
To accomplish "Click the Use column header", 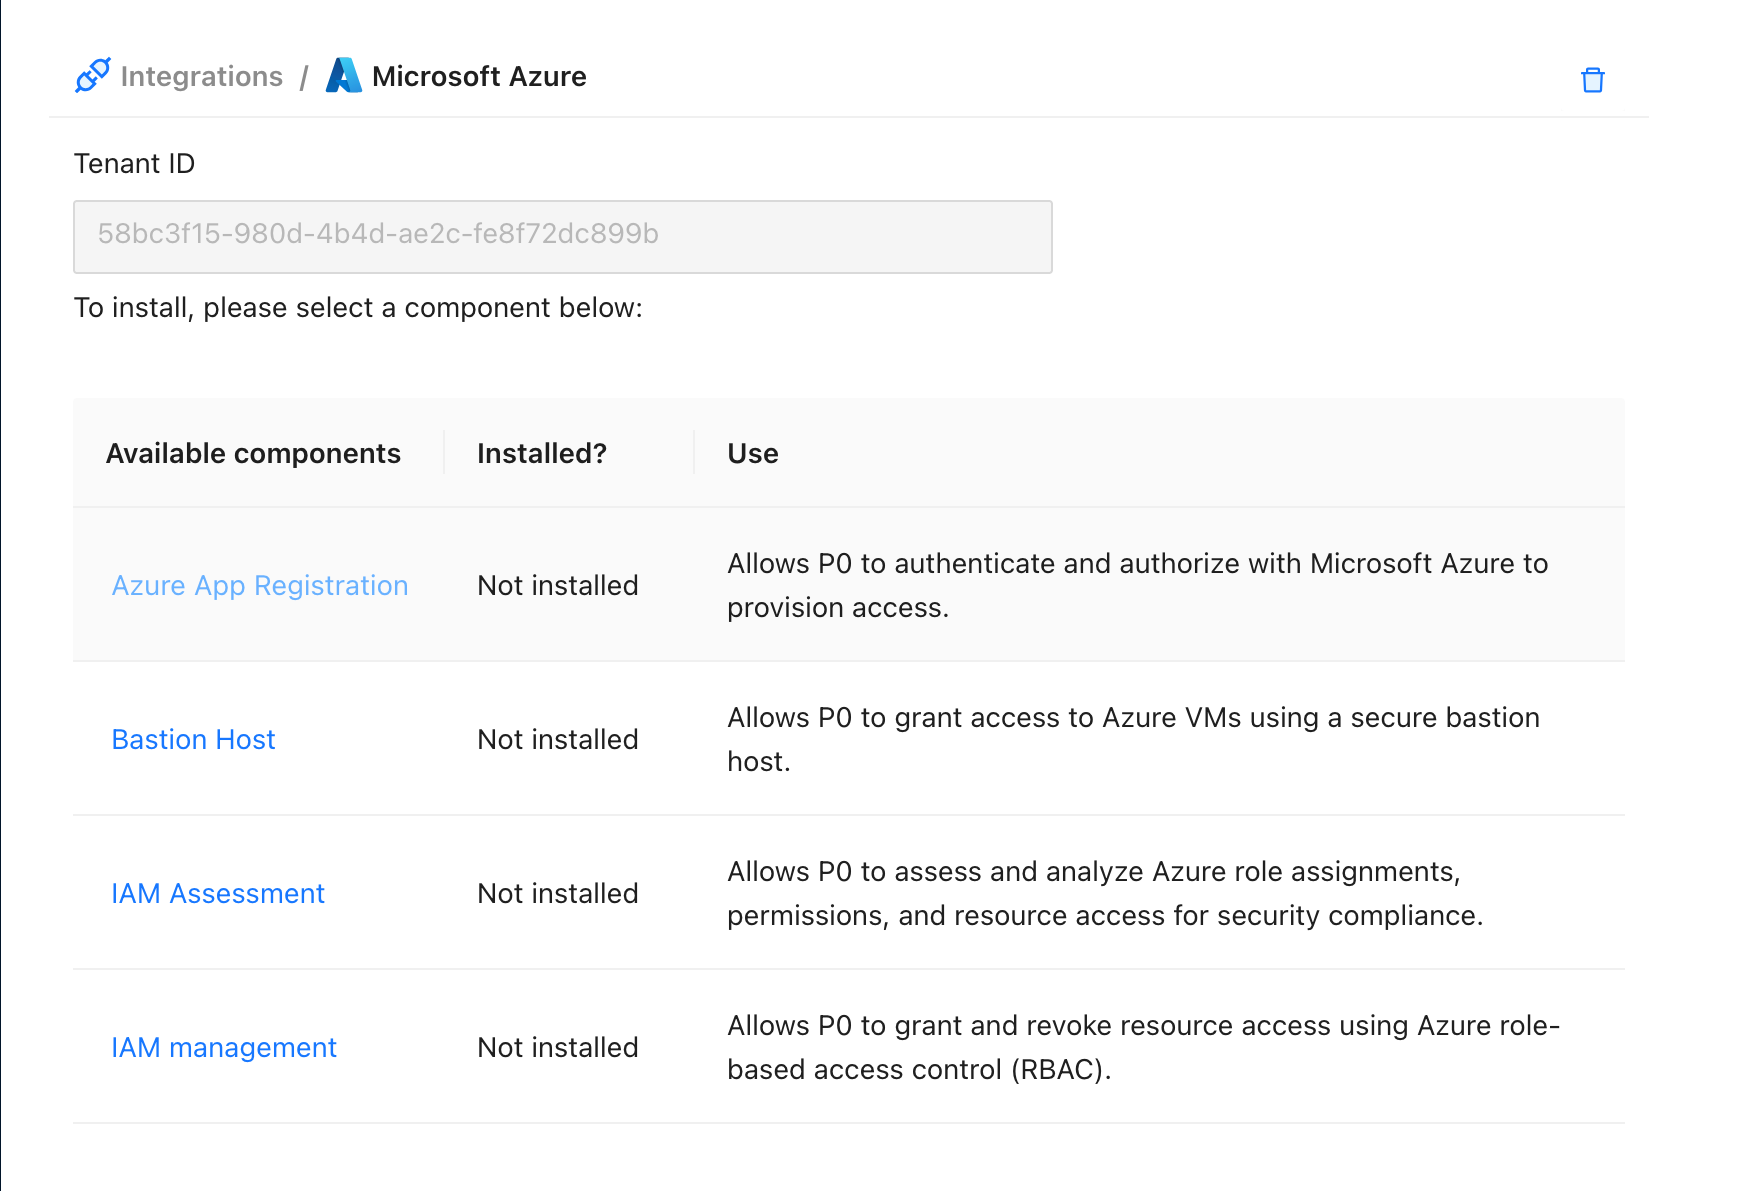I will [x=752, y=453].
